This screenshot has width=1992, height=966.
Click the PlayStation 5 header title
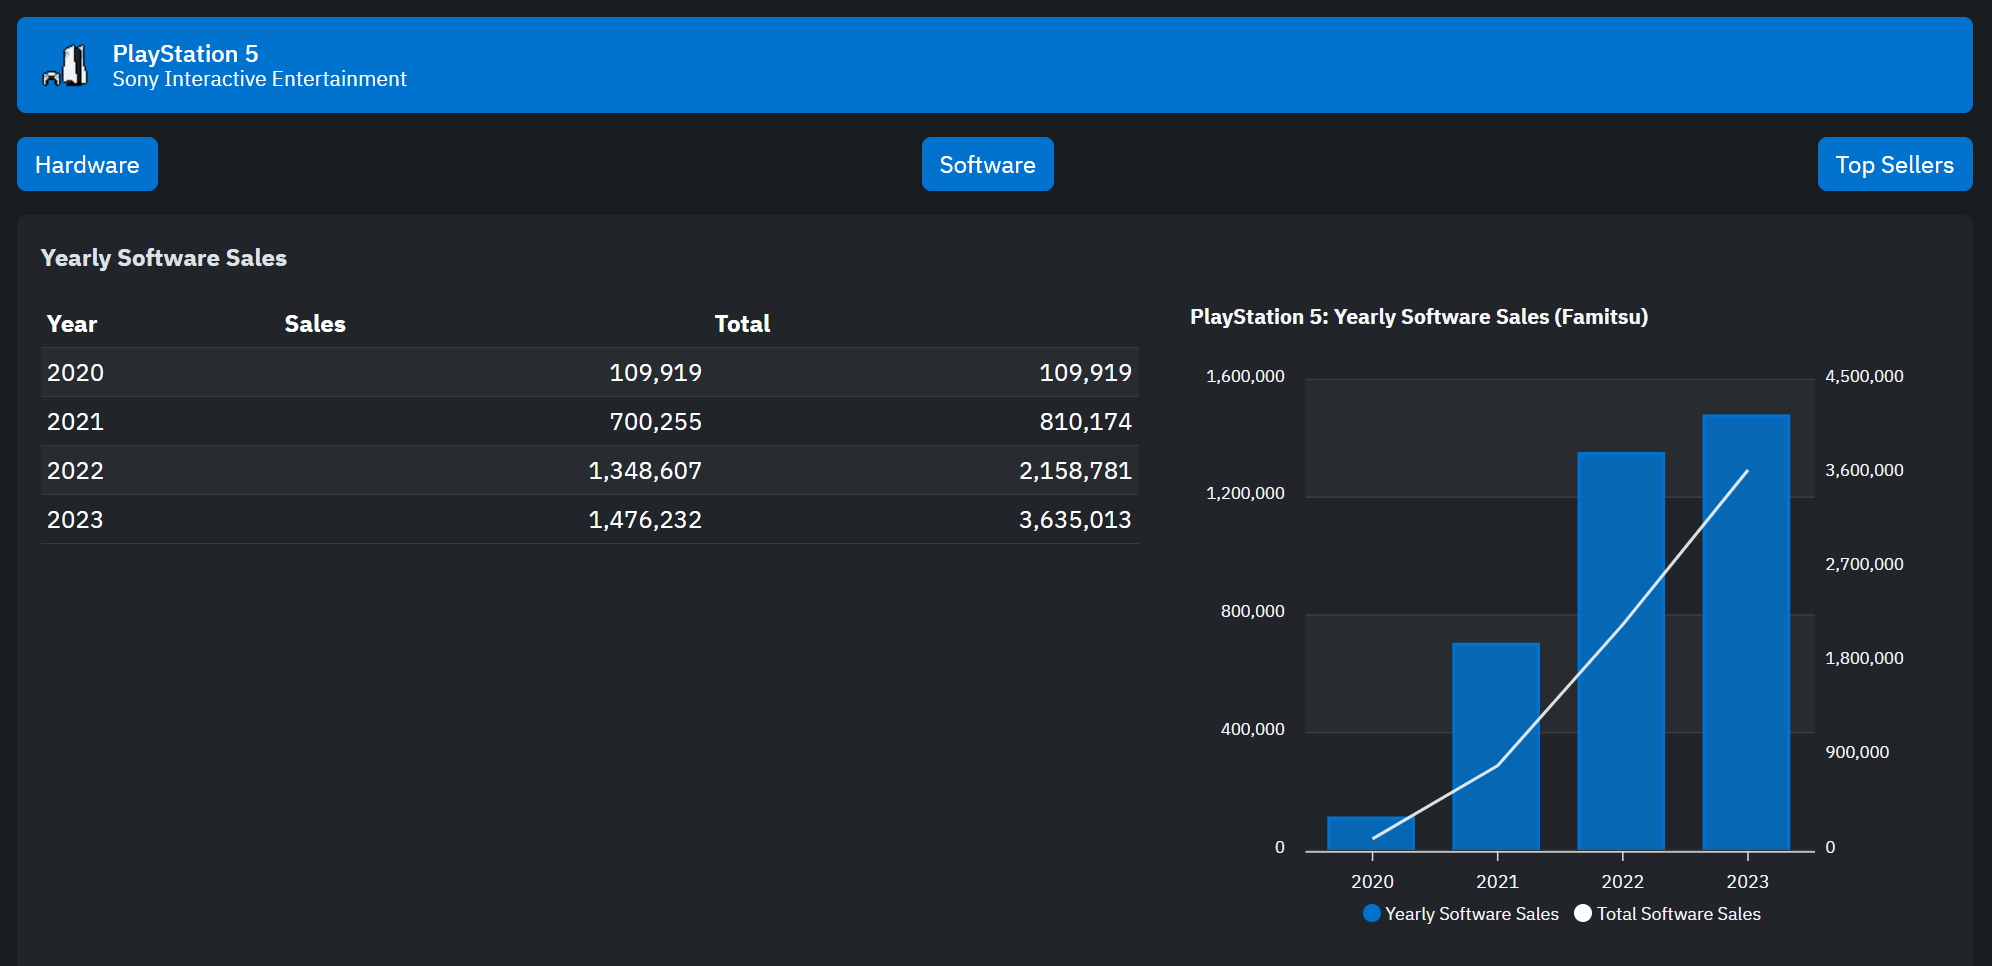click(x=185, y=53)
